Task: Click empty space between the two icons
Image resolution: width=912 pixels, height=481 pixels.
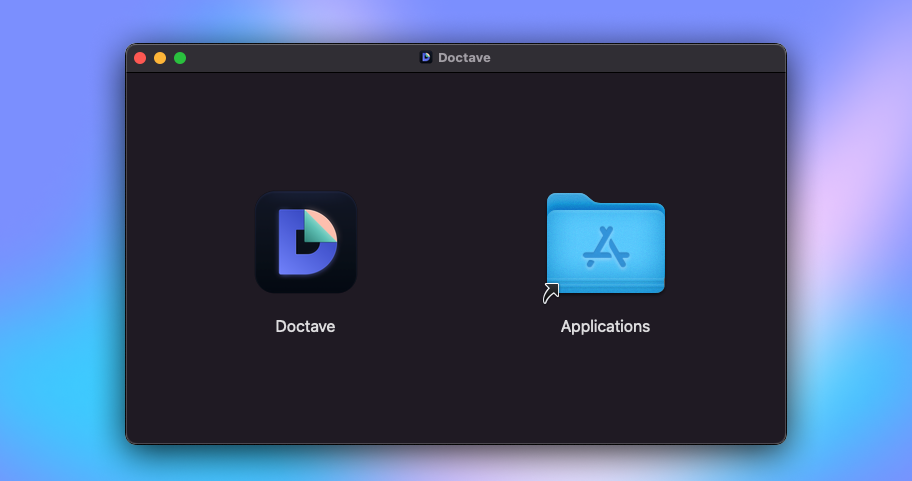Action: click(x=455, y=245)
